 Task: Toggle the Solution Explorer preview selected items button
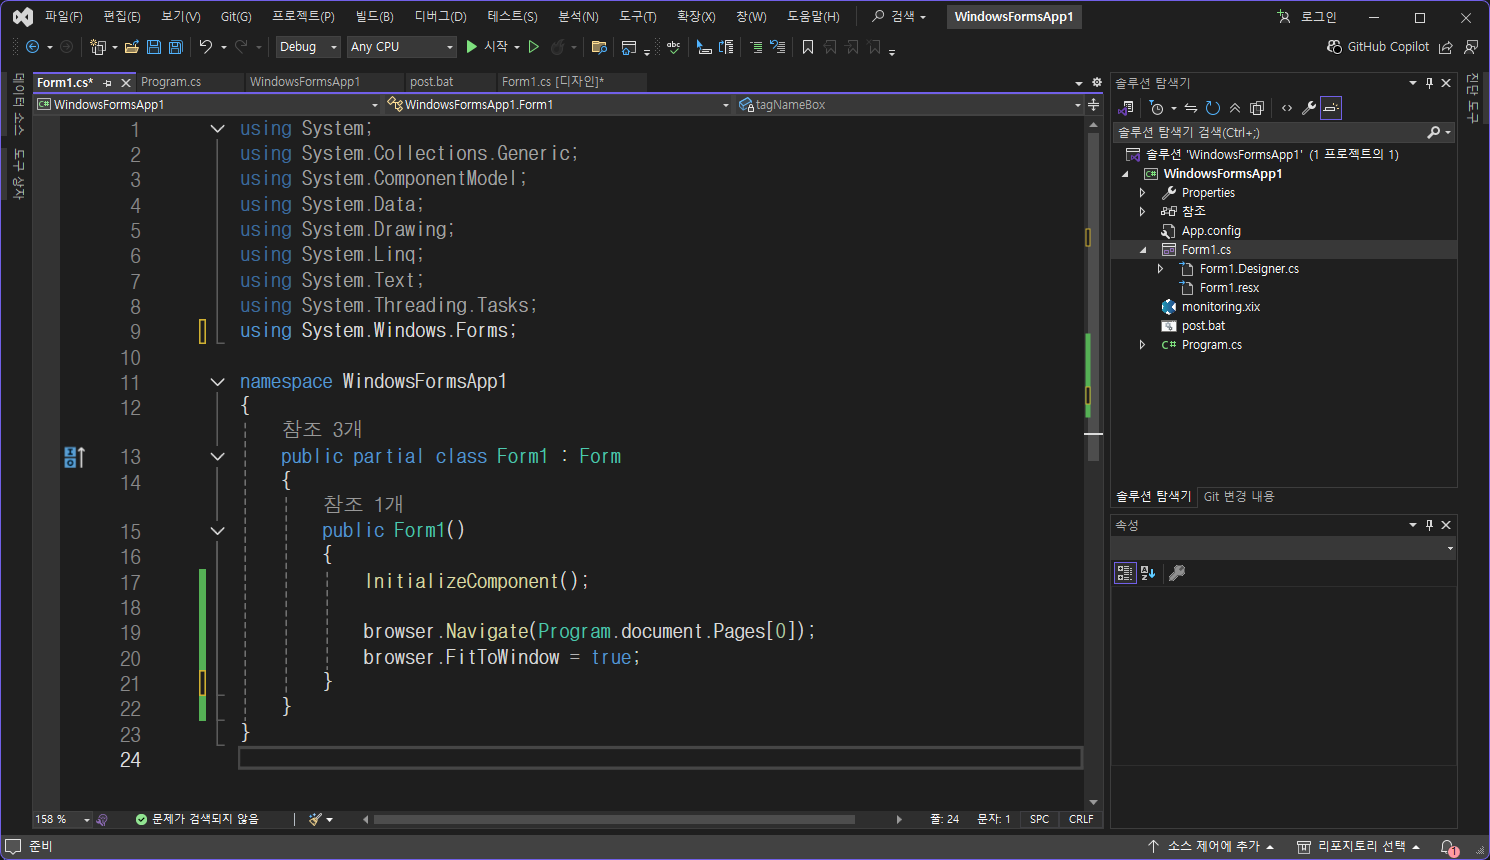(1331, 108)
